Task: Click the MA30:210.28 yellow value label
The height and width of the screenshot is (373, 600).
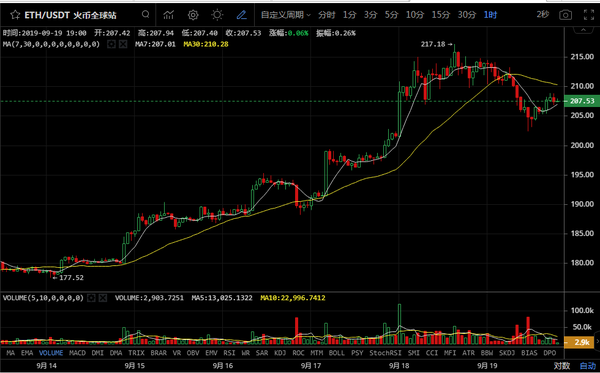Action: point(206,44)
